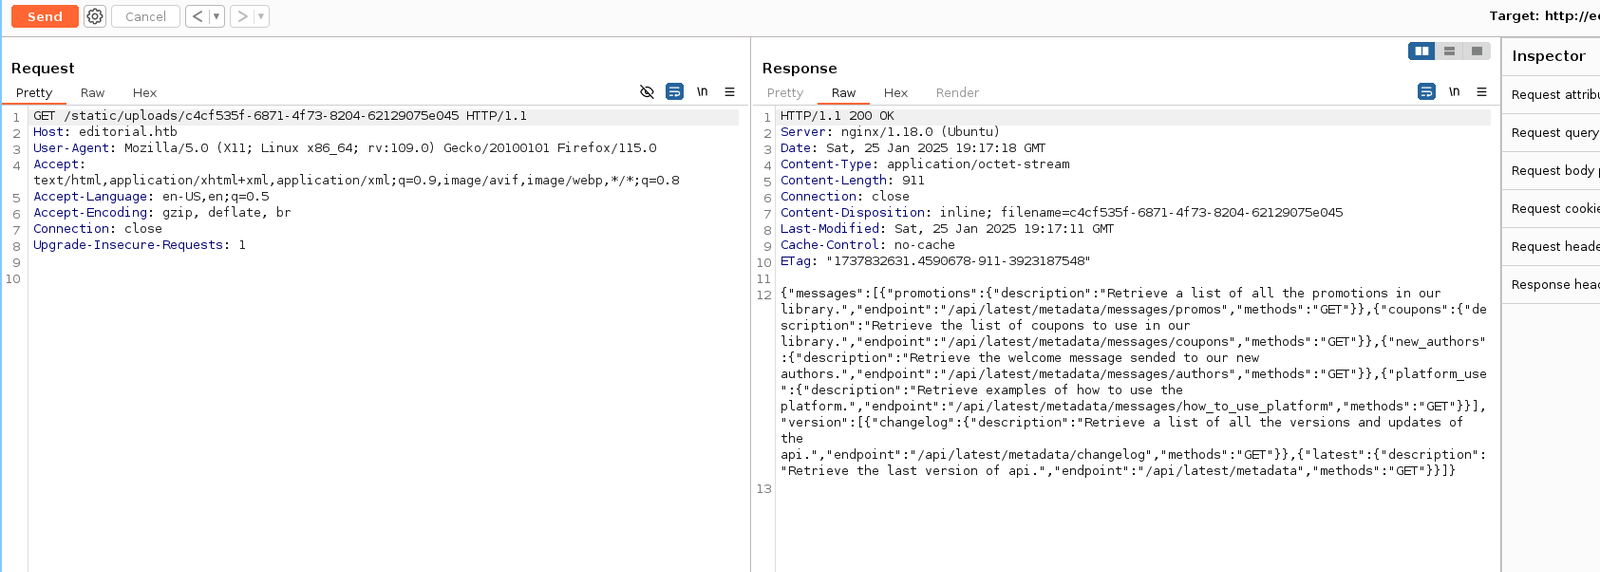Toggle line wrap in Request pane
The width and height of the screenshot is (1600, 572).
pyautogui.click(x=675, y=92)
